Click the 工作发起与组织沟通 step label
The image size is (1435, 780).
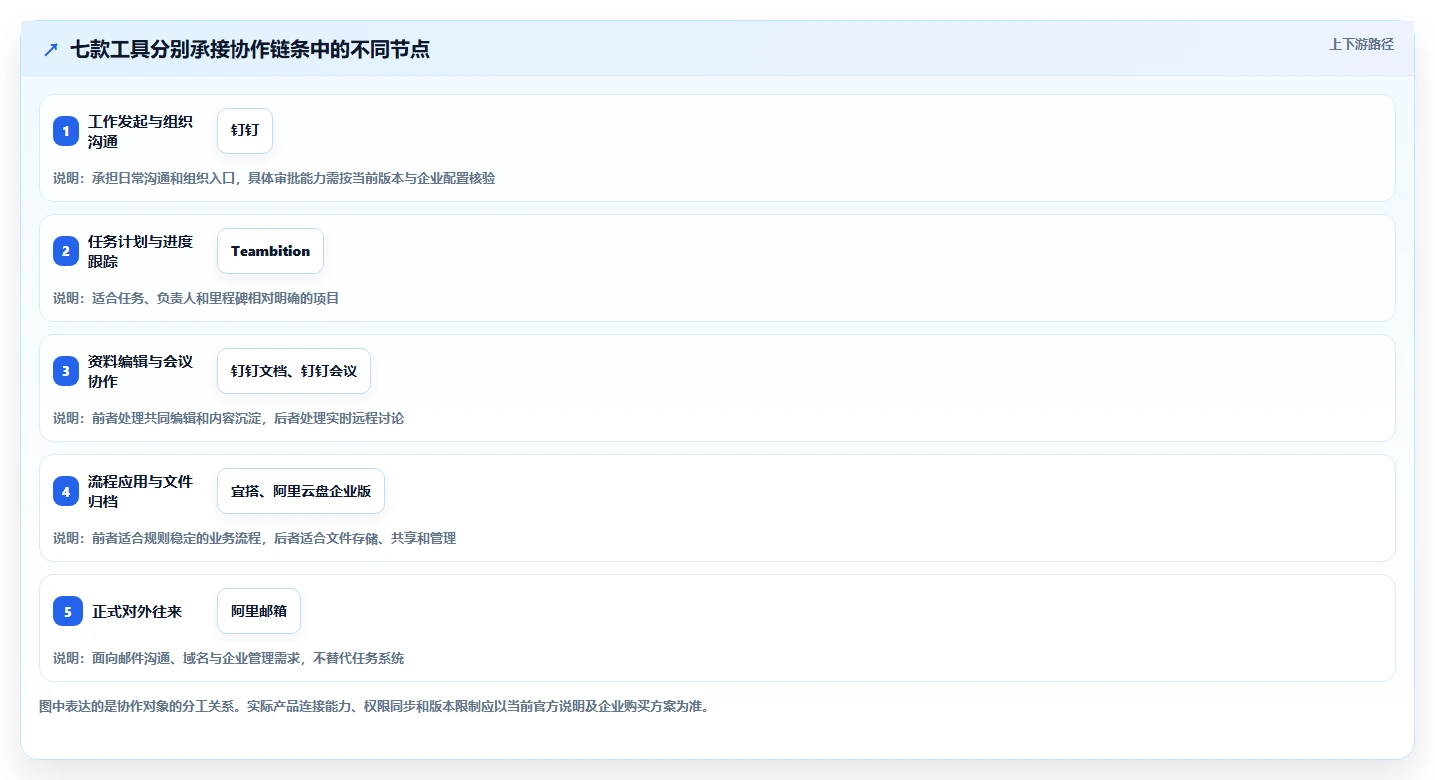point(140,131)
